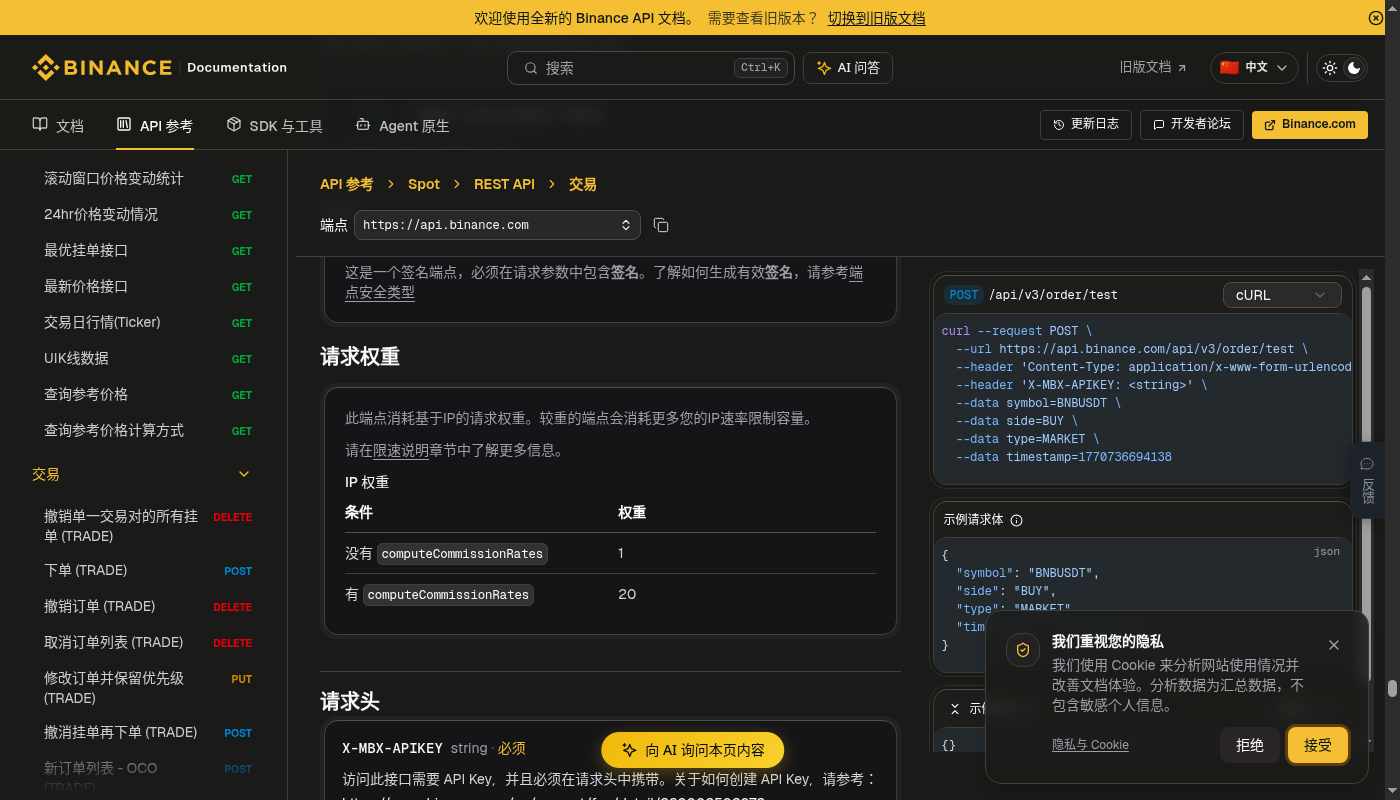Click info icon beside 示例请求体

click(x=1016, y=520)
